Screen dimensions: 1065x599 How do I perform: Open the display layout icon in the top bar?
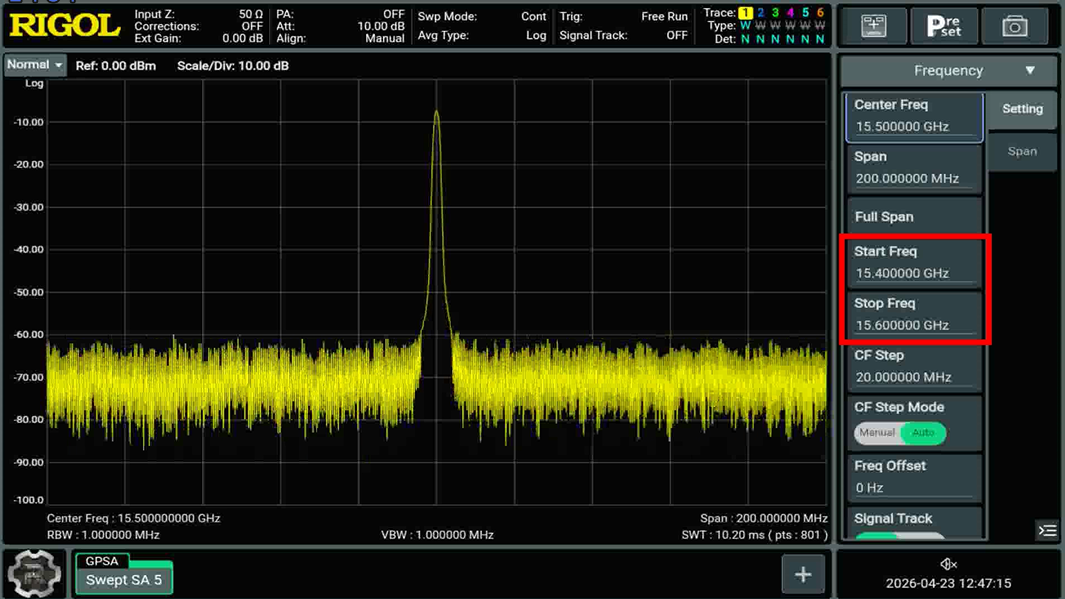point(873,26)
